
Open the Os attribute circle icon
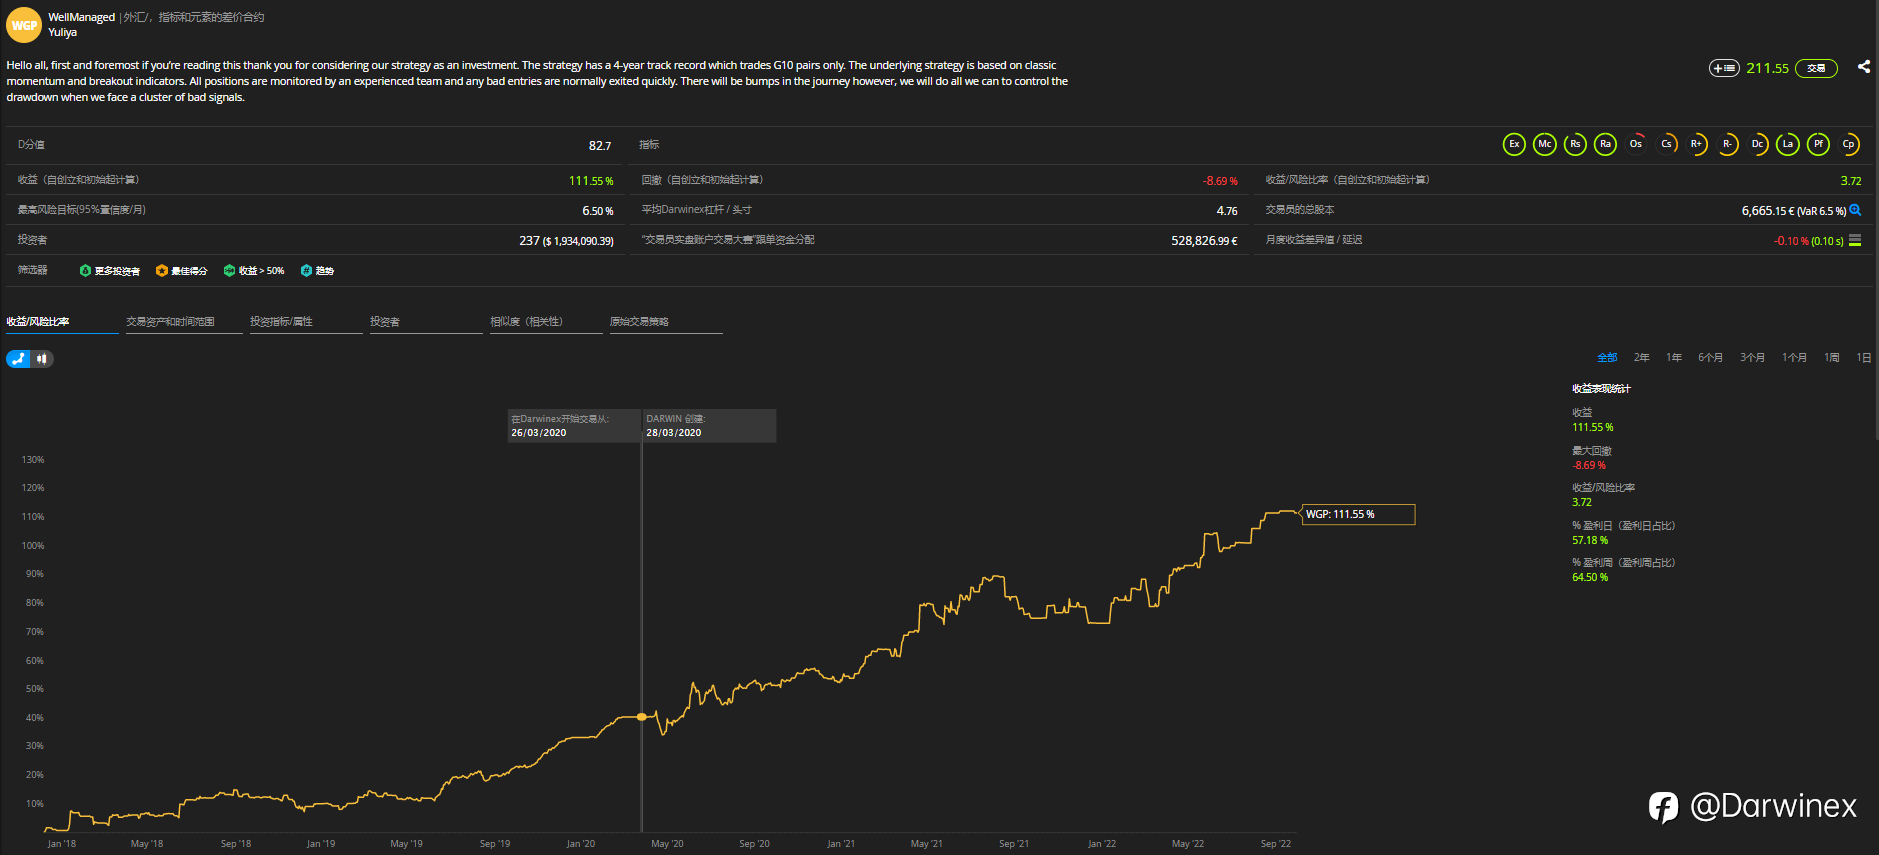point(1636,144)
